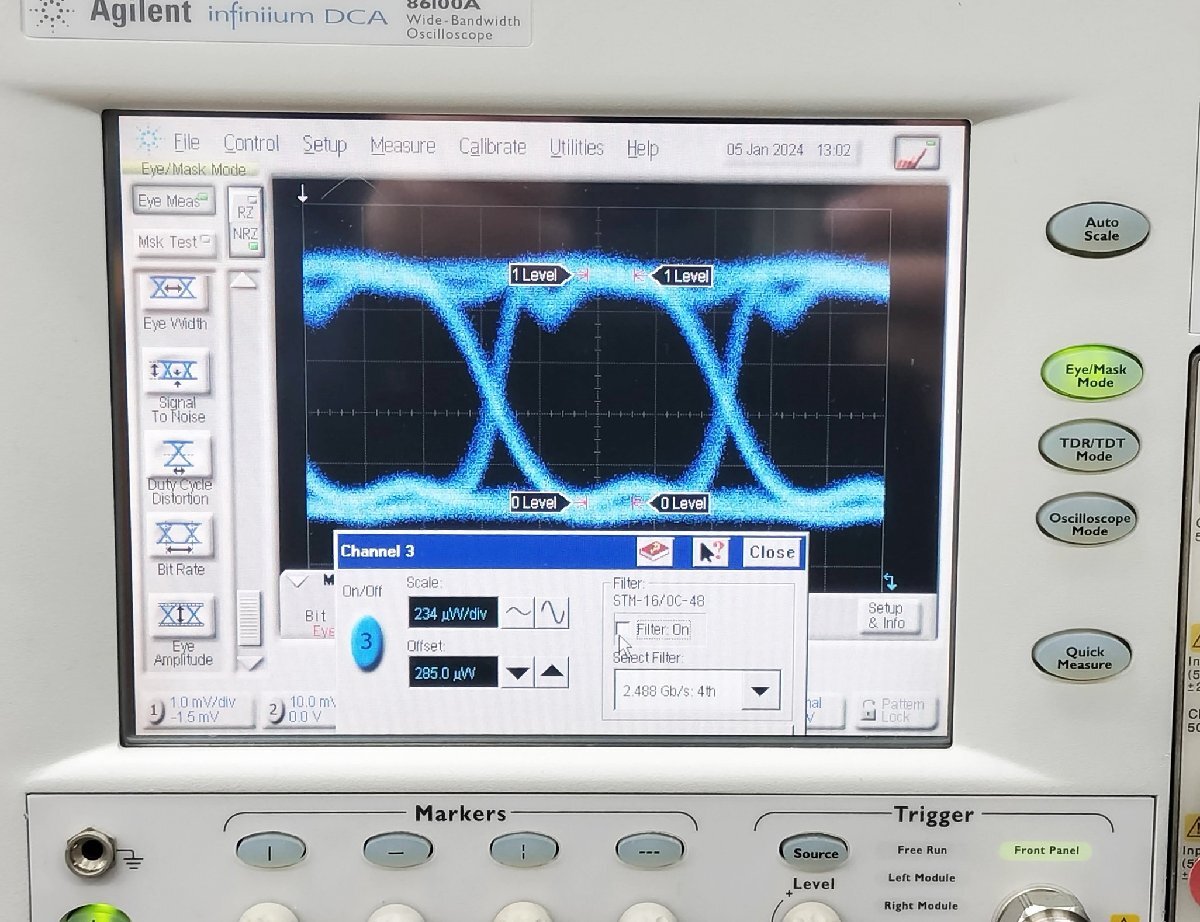Click the Scale field showing 234 µW/div
The height and width of the screenshot is (922, 1200).
[452, 613]
